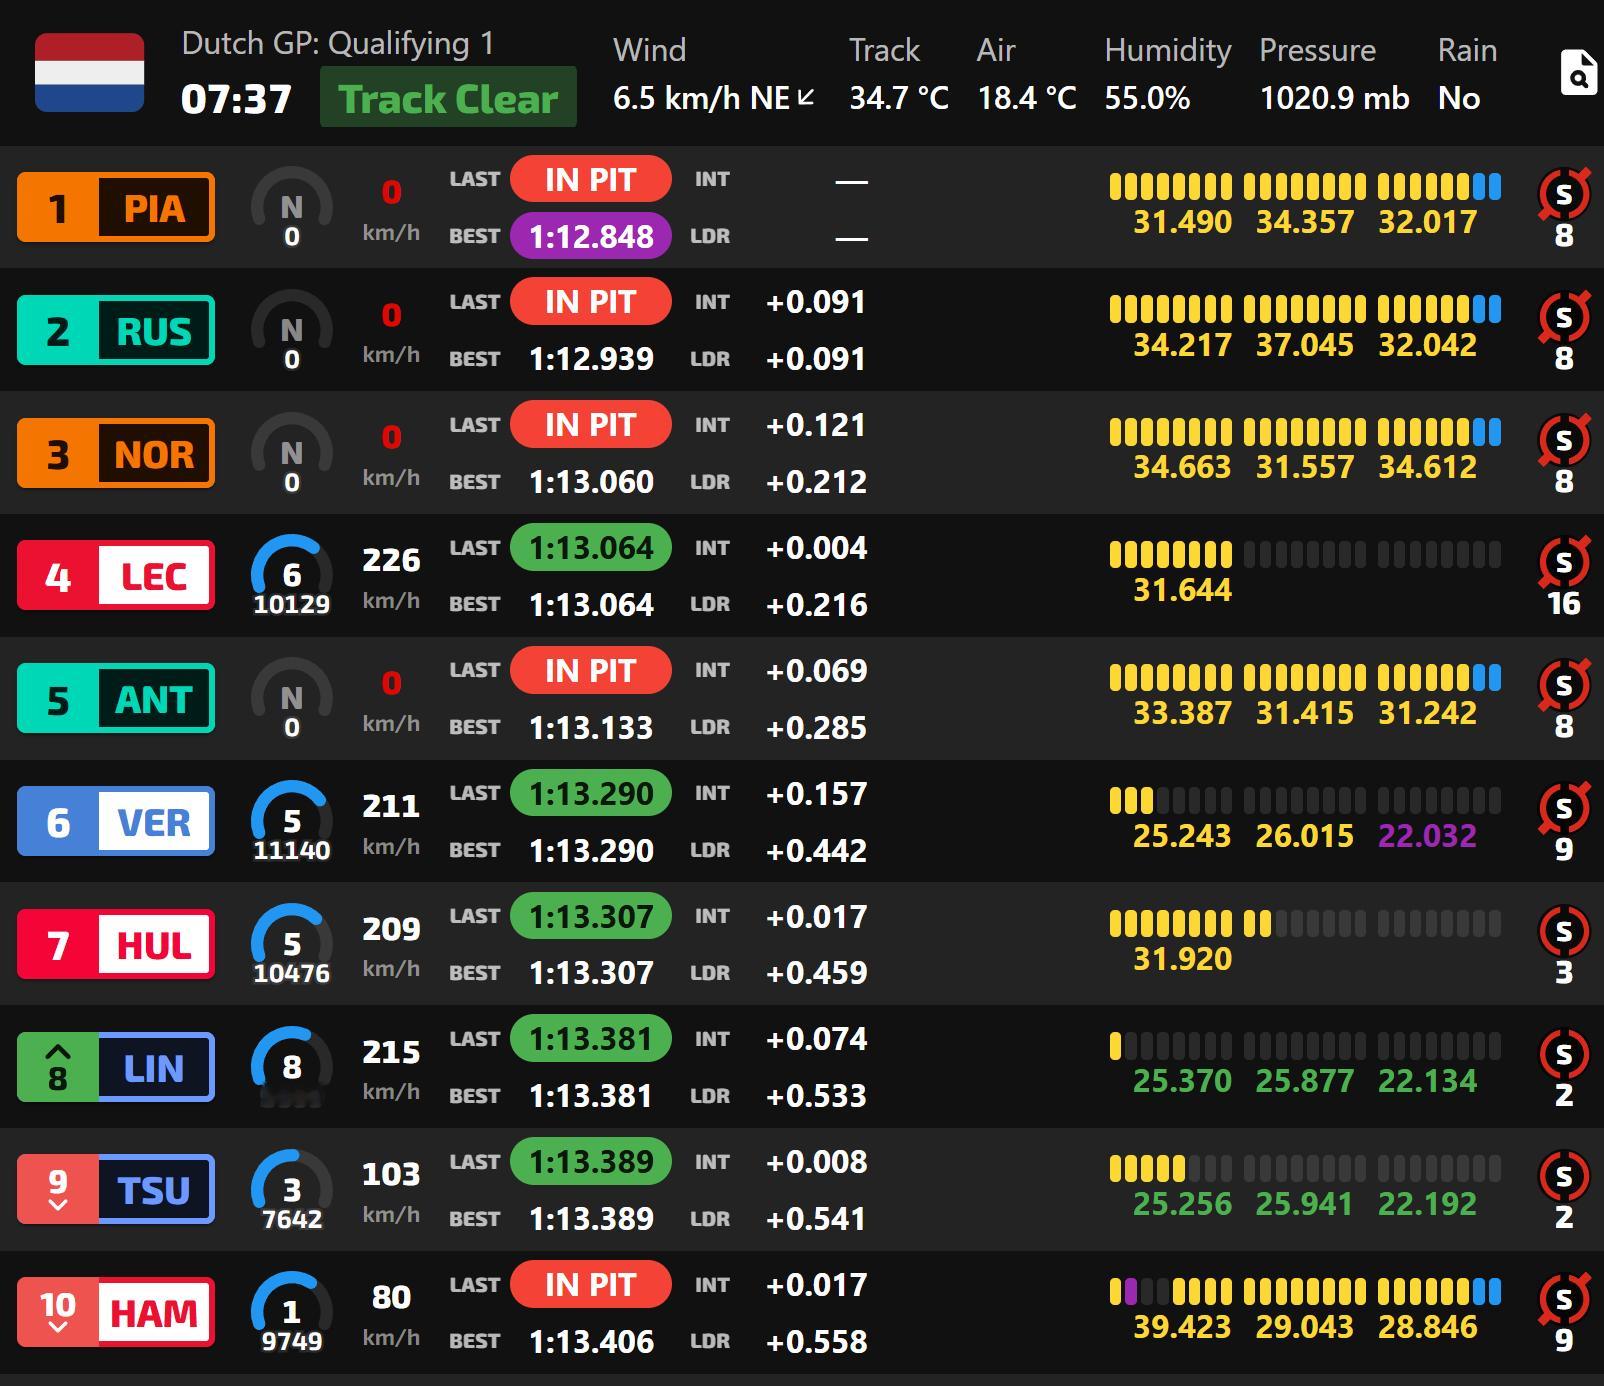Viewport: 1604px width, 1386px height.
Task: Click LEC's soft tyre icon with 16 laps
Action: [x=1564, y=562]
